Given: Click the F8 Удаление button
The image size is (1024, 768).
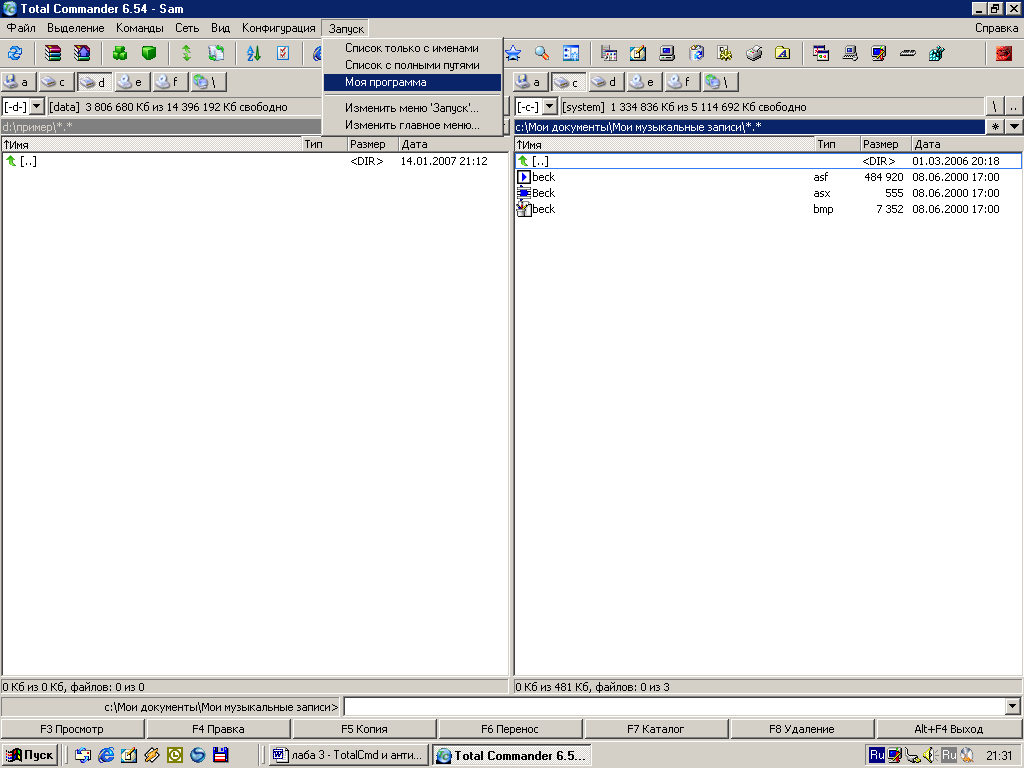Looking at the screenshot, I should [x=802, y=729].
